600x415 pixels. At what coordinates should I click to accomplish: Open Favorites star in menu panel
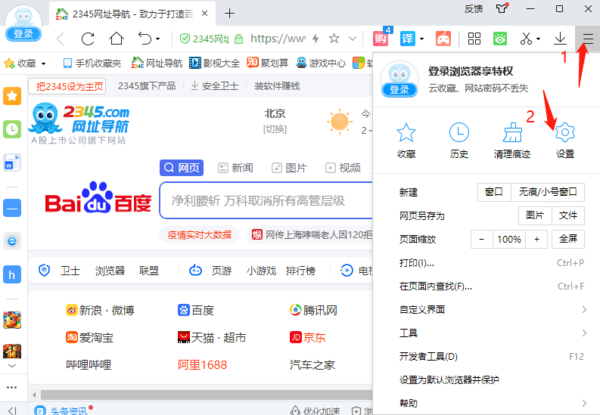click(x=406, y=137)
